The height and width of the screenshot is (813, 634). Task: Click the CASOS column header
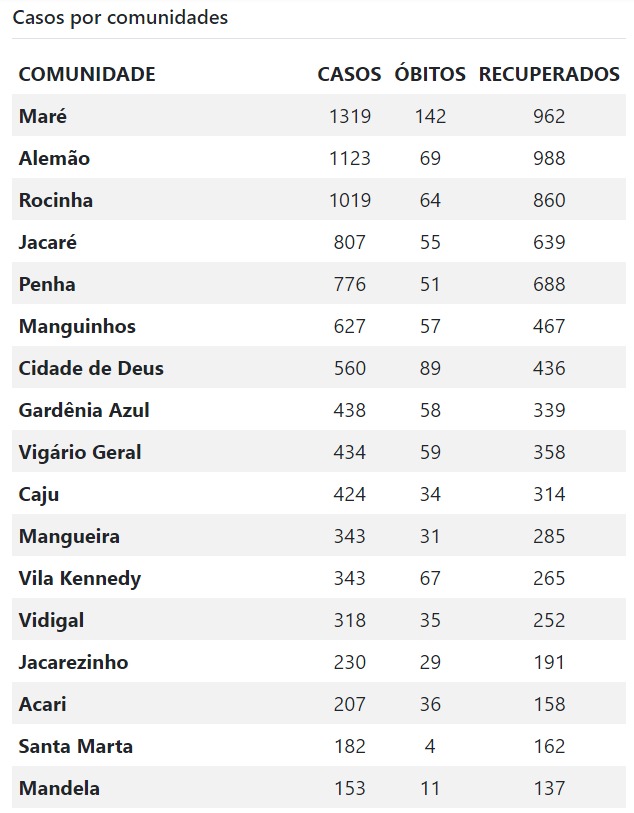tap(349, 74)
